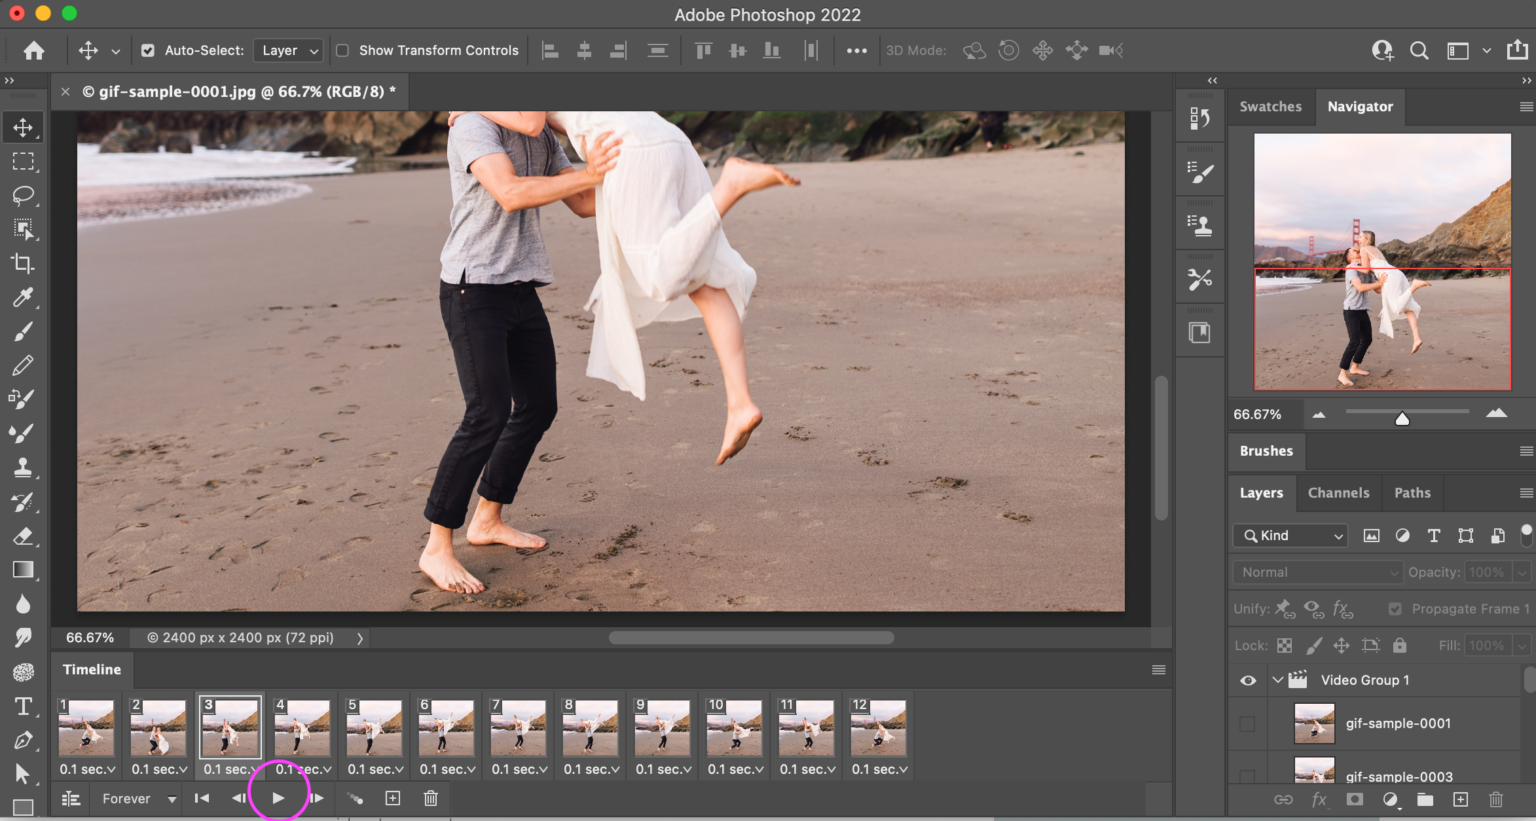Hide Video Group 1 with its eye toggle
The height and width of the screenshot is (821, 1536).
click(1247, 680)
